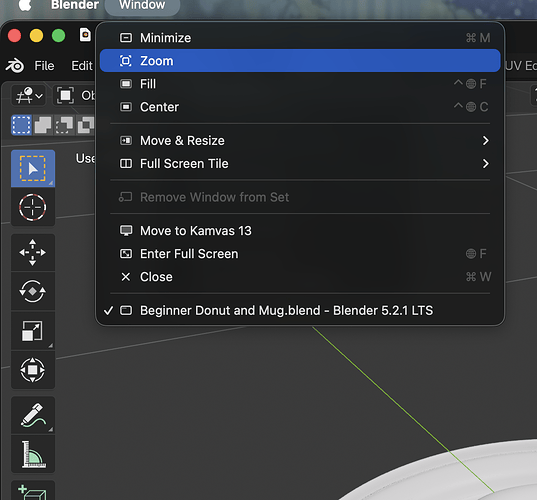
Task: Select the Select Box tool
Action: [x=33, y=168]
